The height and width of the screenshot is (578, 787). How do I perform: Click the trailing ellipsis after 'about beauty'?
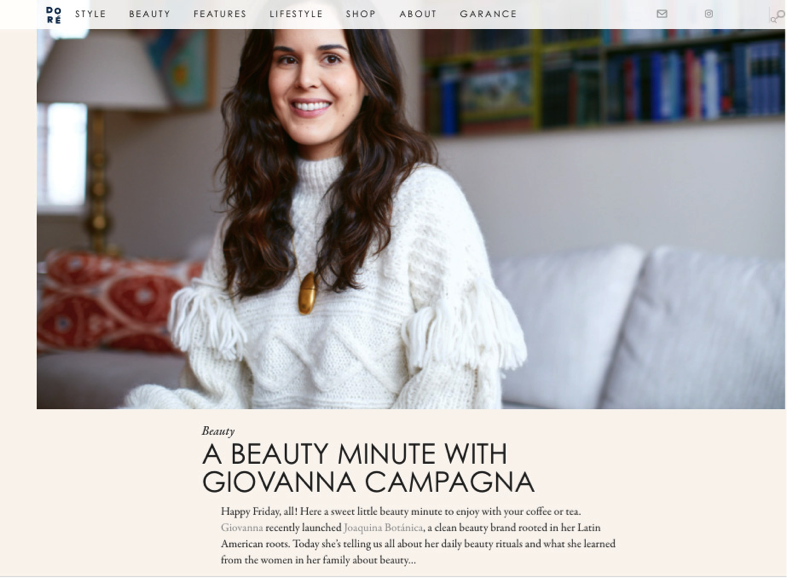click(x=412, y=560)
